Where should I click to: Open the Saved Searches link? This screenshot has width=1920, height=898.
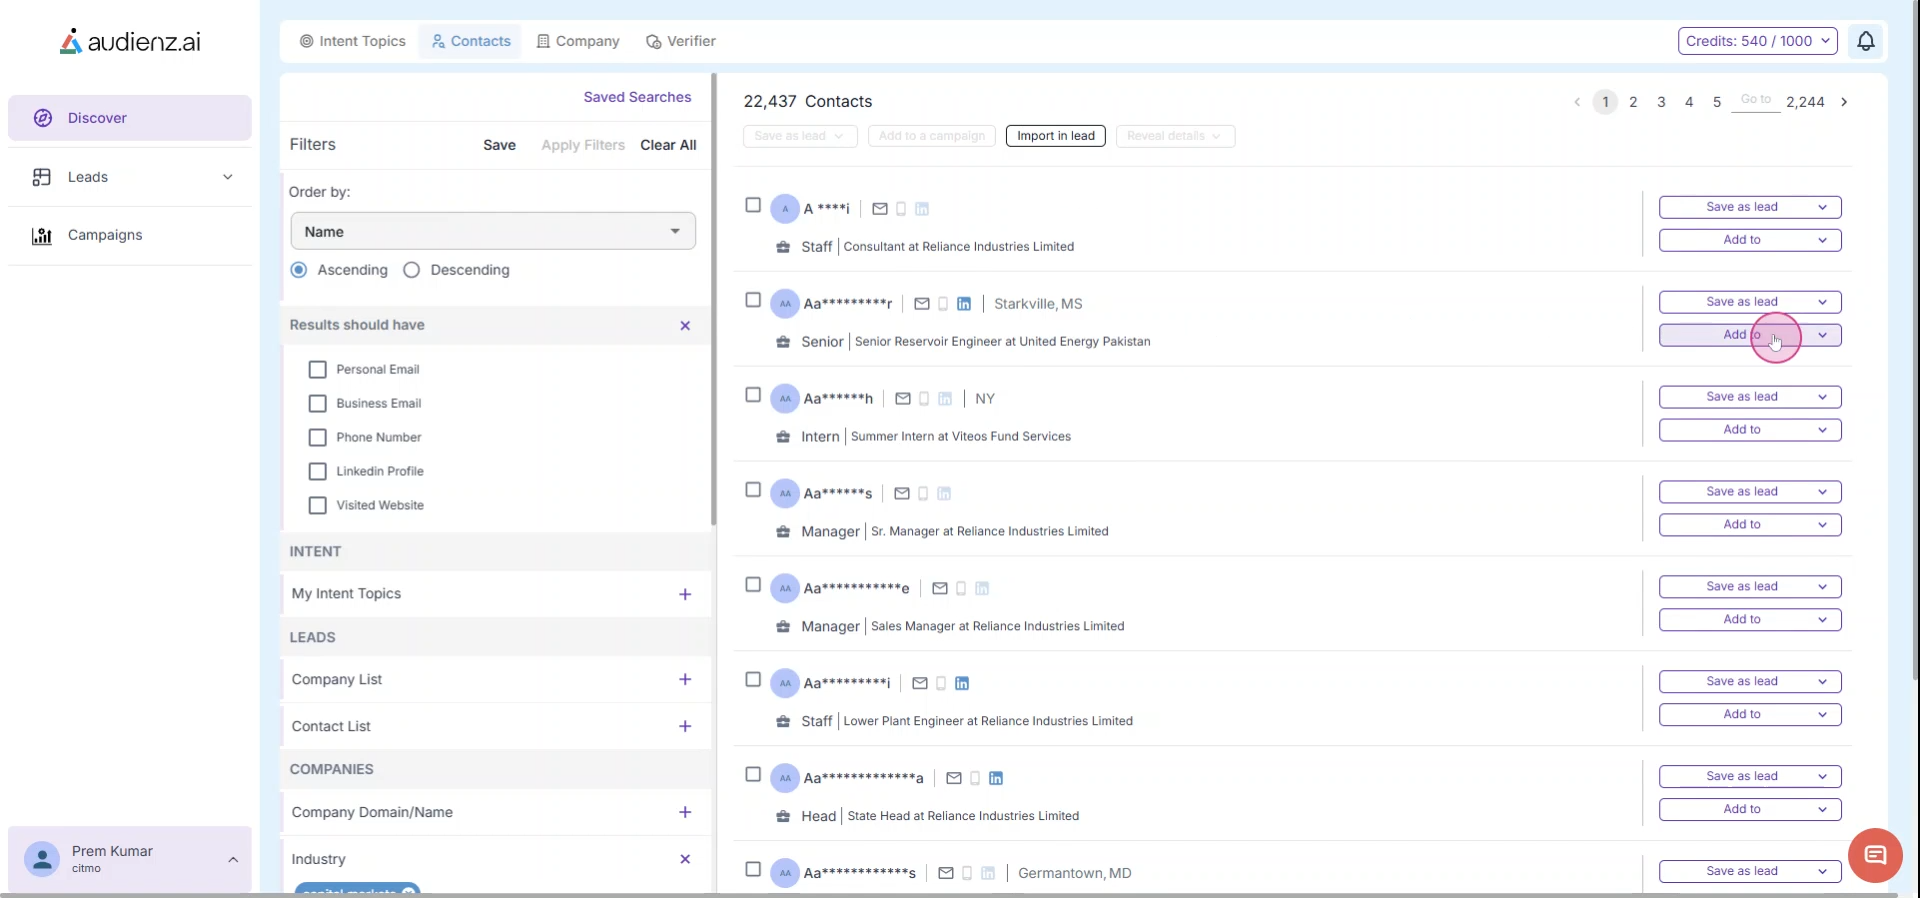click(x=637, y=97)
